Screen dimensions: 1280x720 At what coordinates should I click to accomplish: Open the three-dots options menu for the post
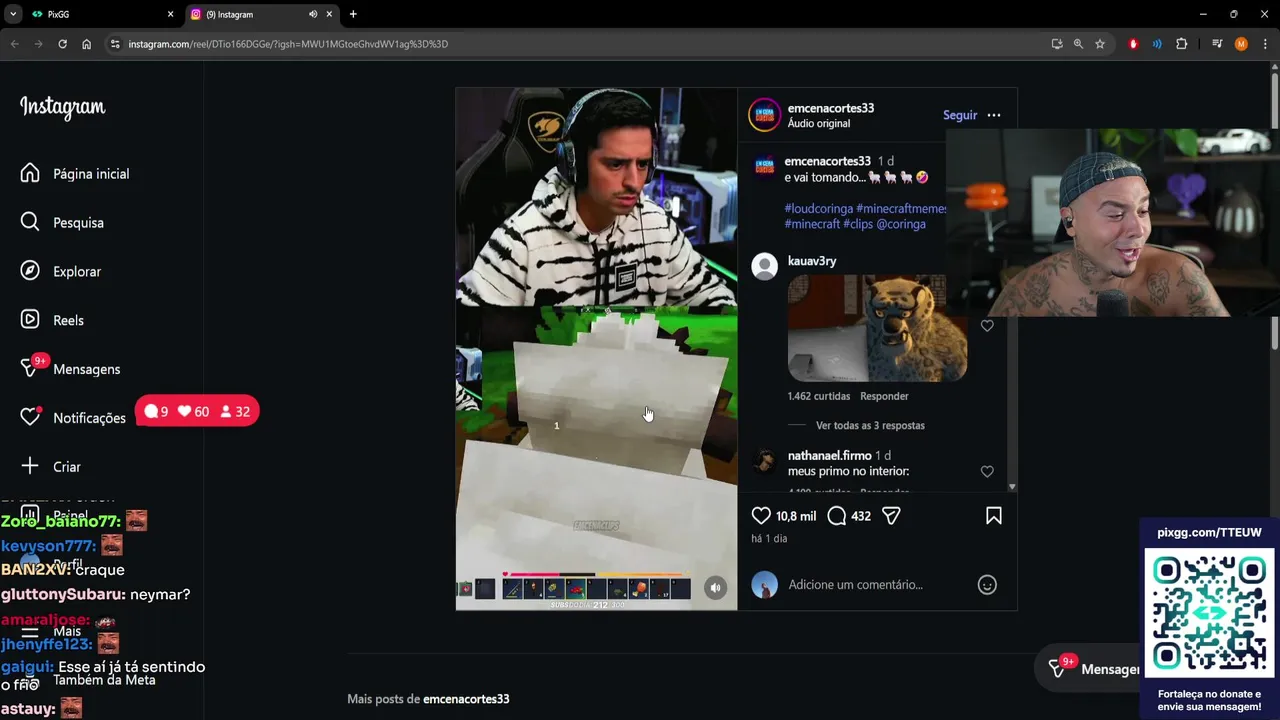[994, 115]
